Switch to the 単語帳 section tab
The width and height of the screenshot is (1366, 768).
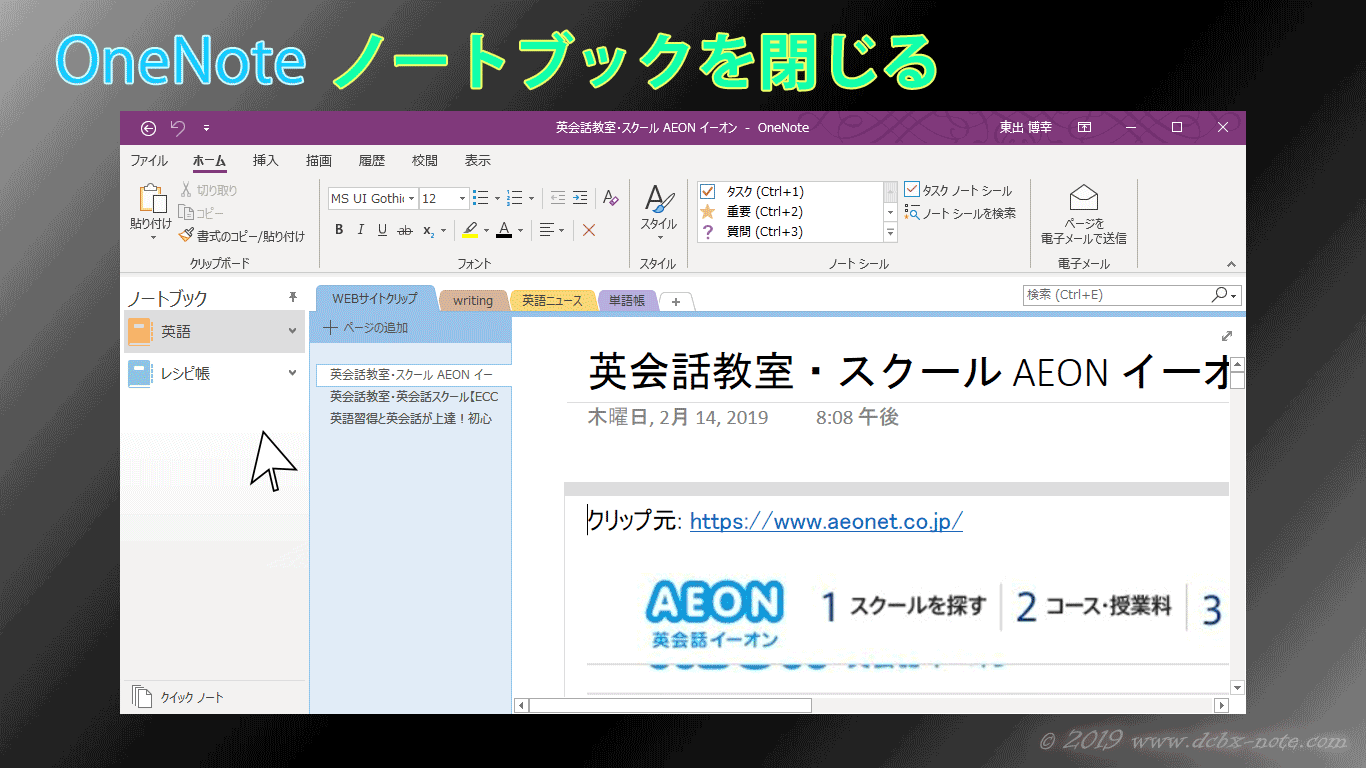pyautogui.click(x=627, y=300)
